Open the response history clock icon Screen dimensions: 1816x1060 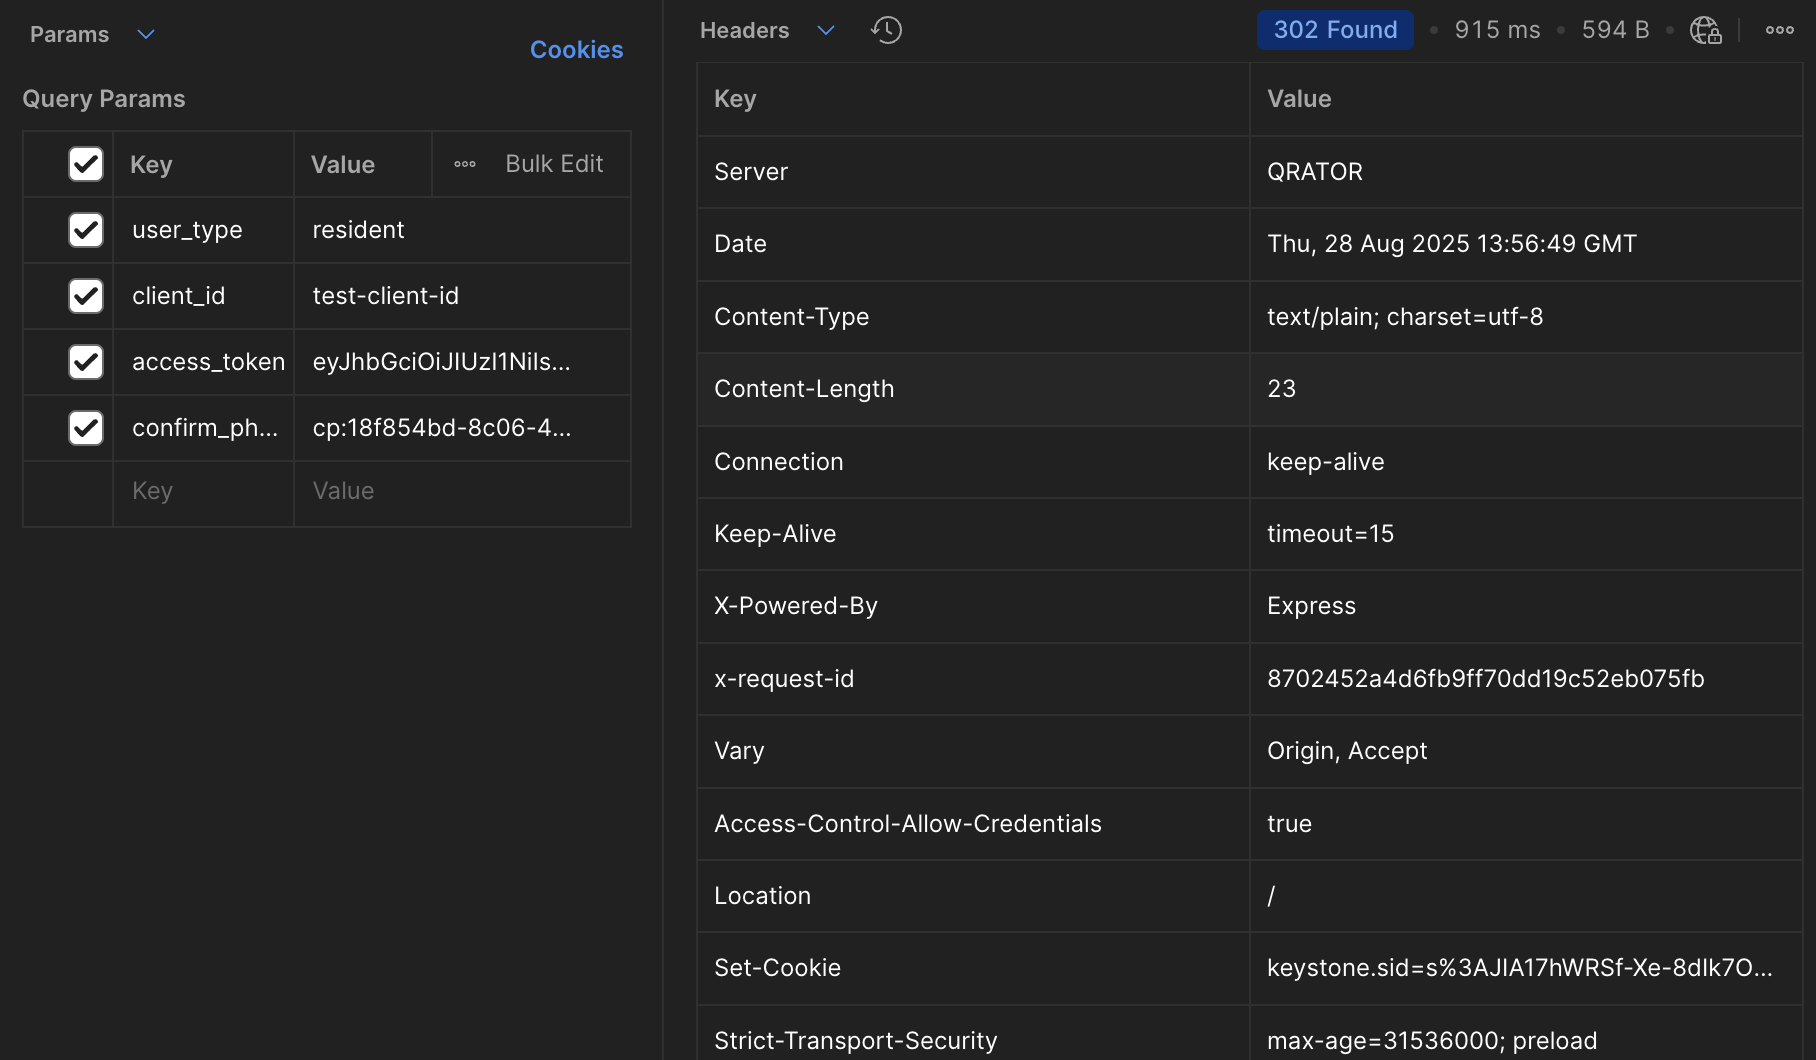(x=885, y=30)
